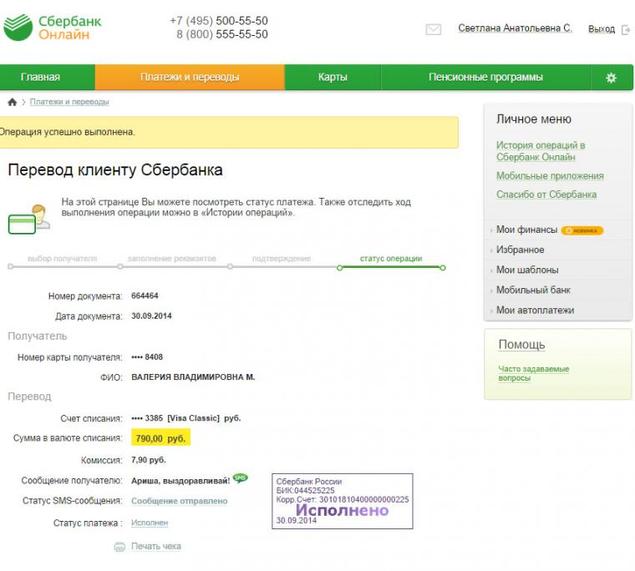Open the Спасибо от Сбербанка link
Viewport: 635px width, 571px height.
click(x=546, y=195)
